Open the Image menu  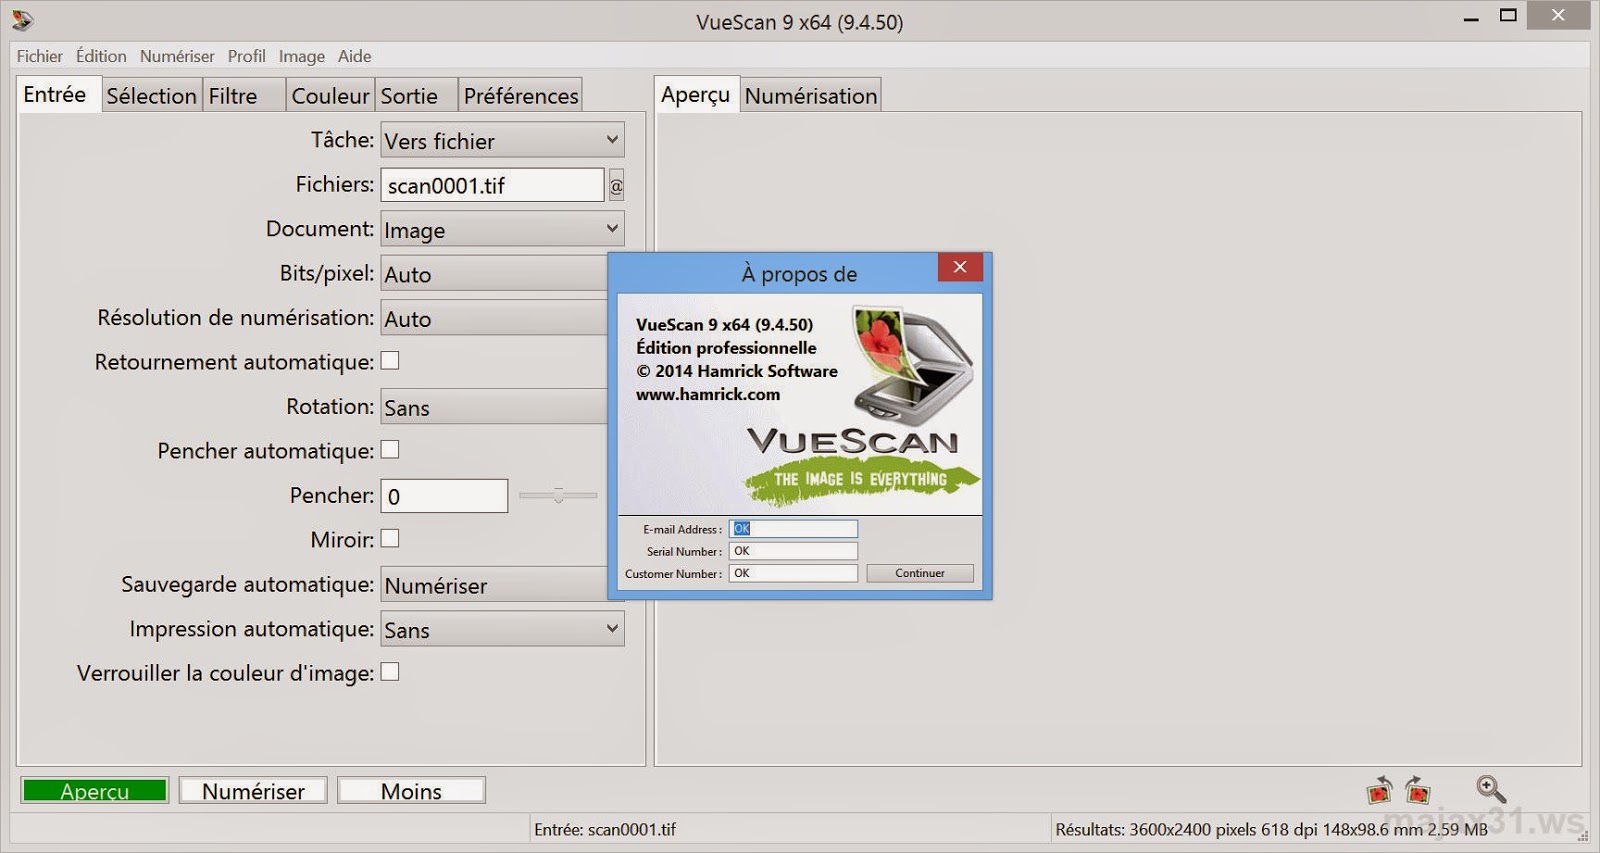(302, 56)
